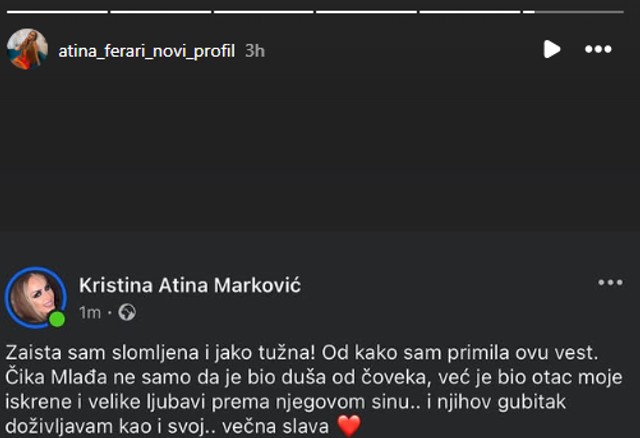Click the red heart emoji
640x438 pixels.
(348, 425)
